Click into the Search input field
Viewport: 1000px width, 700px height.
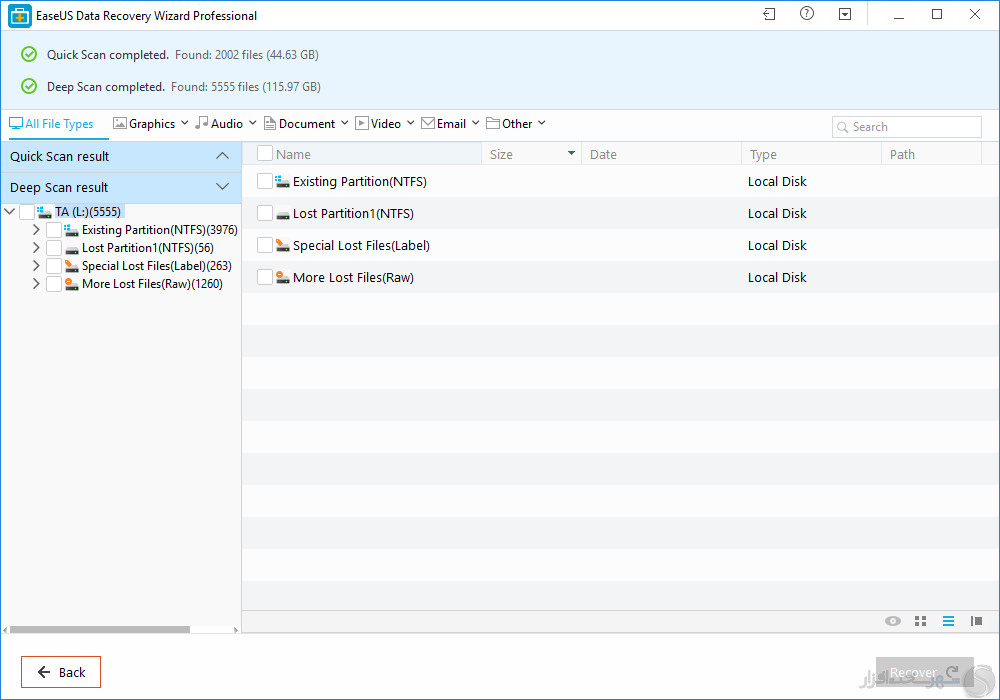[x=906, y=127]
